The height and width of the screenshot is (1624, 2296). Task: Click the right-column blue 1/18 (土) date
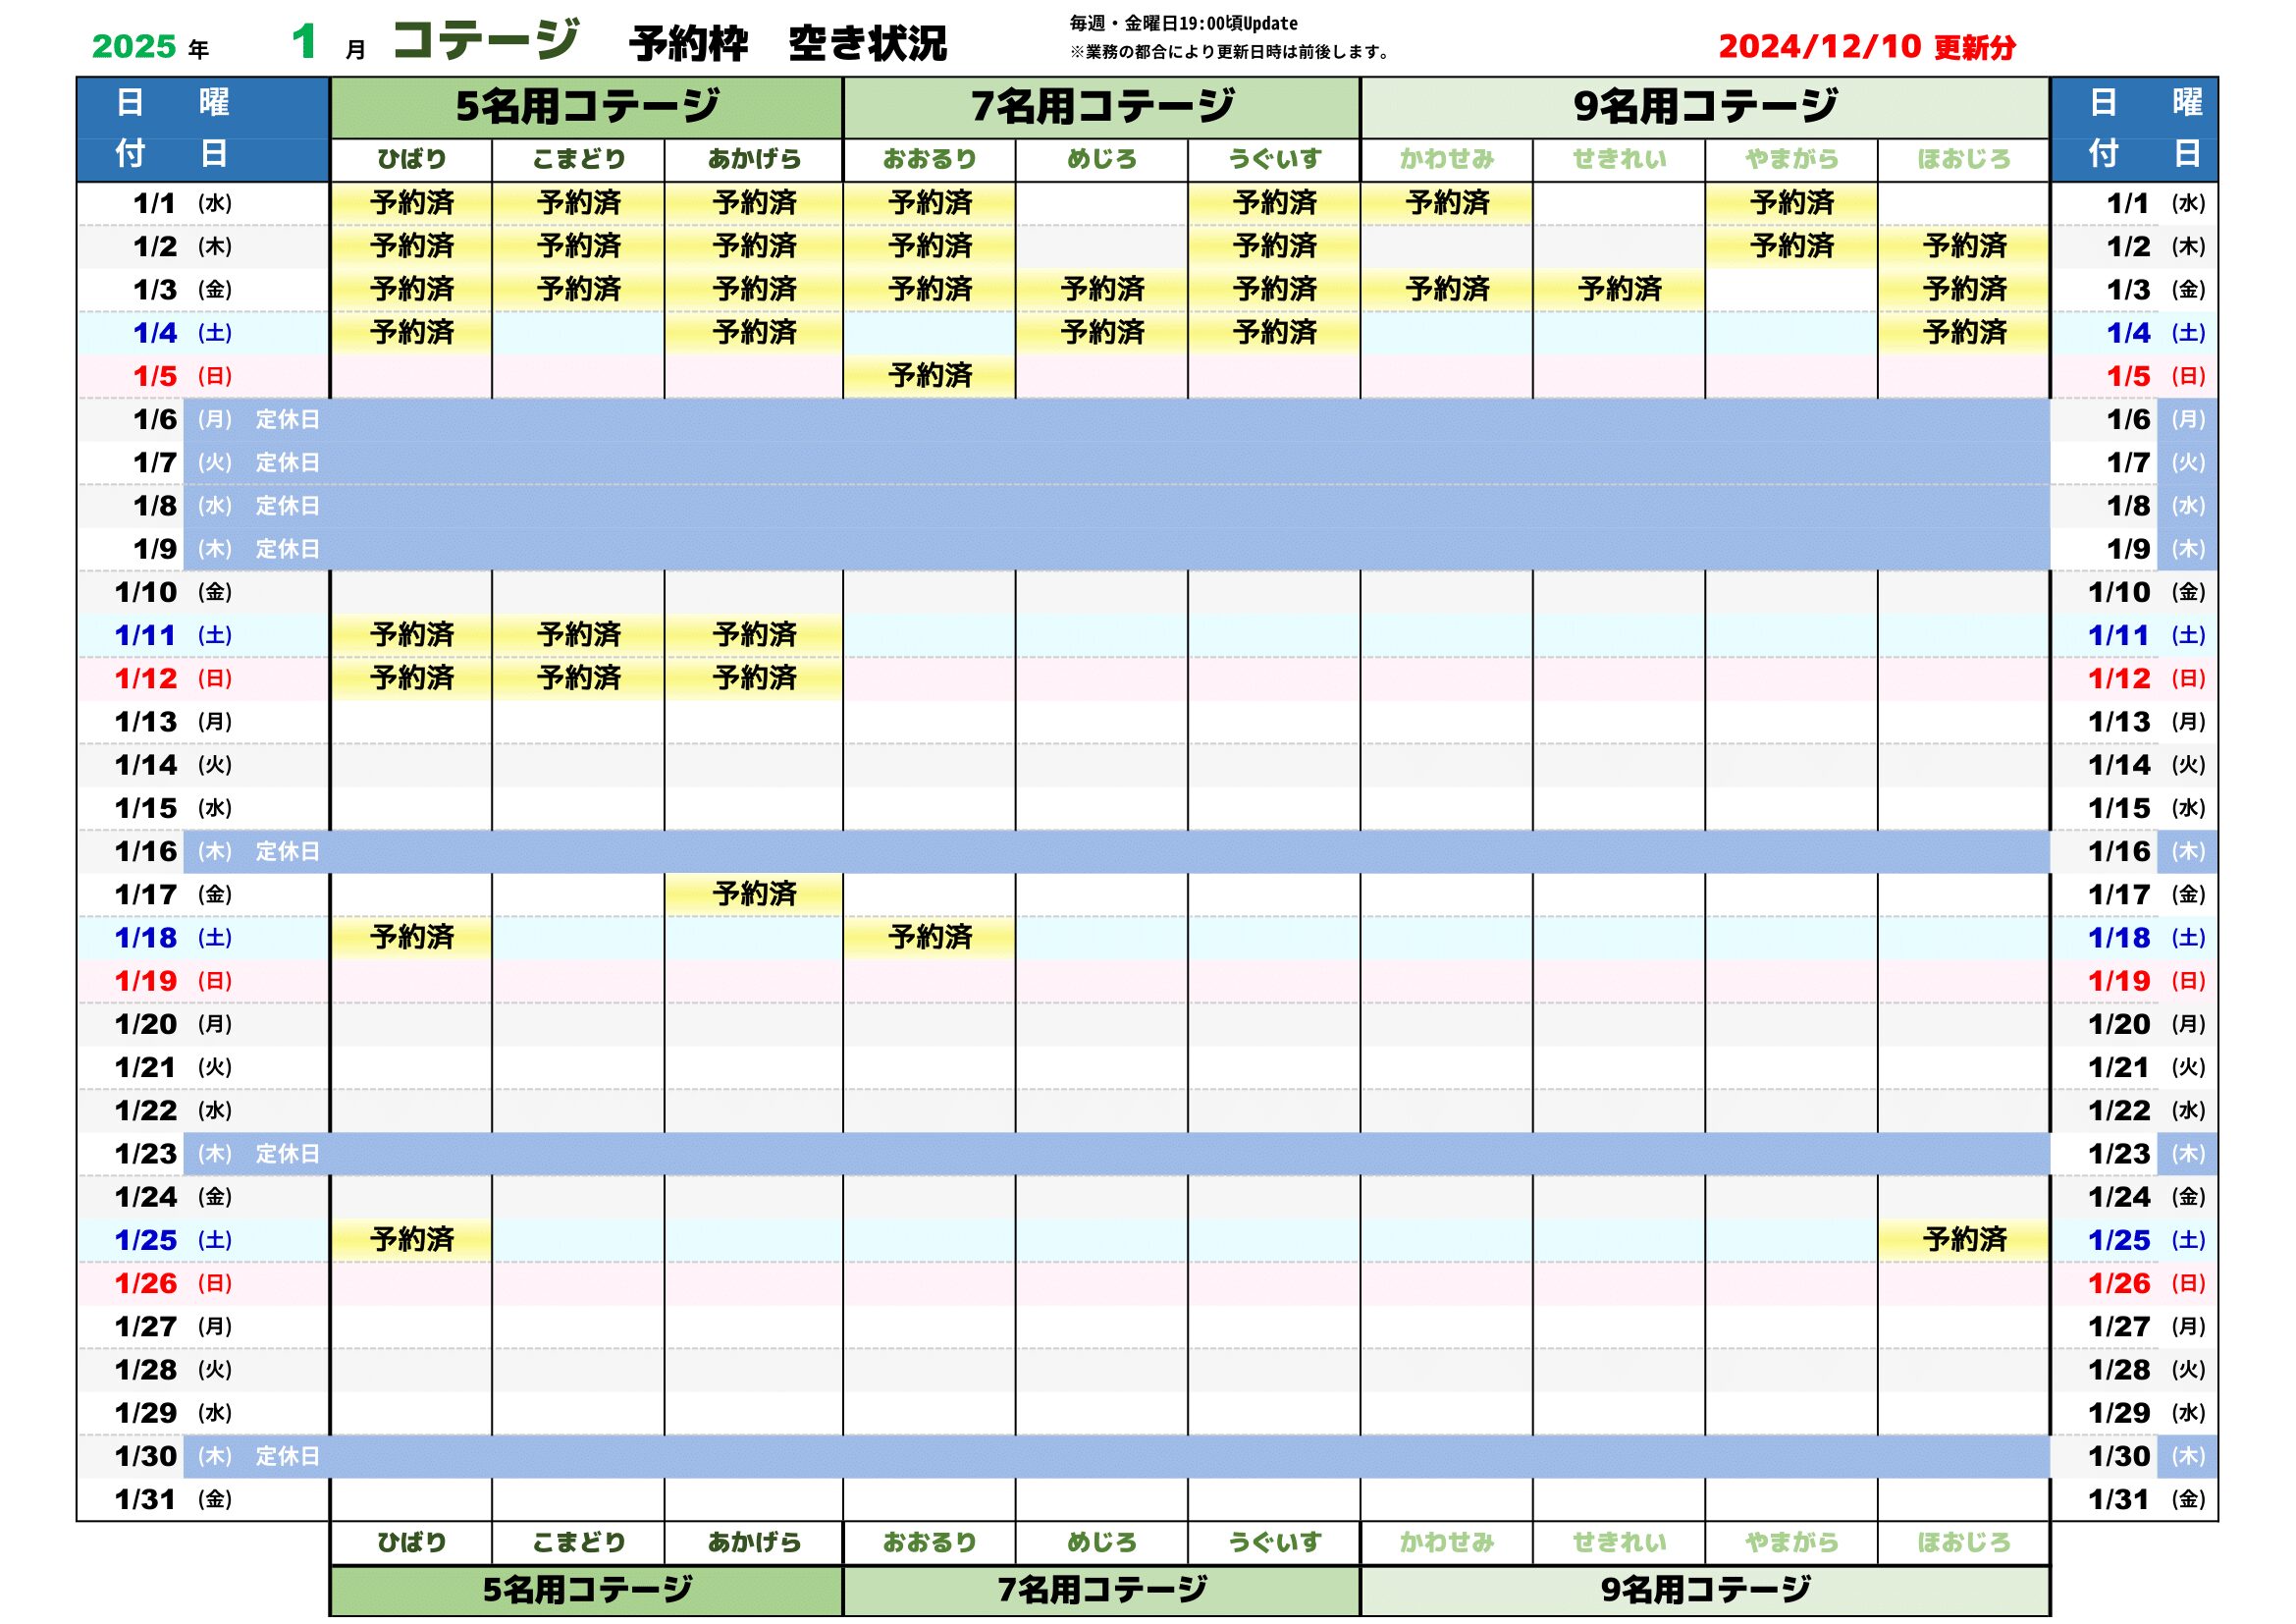click(2147, 938)
